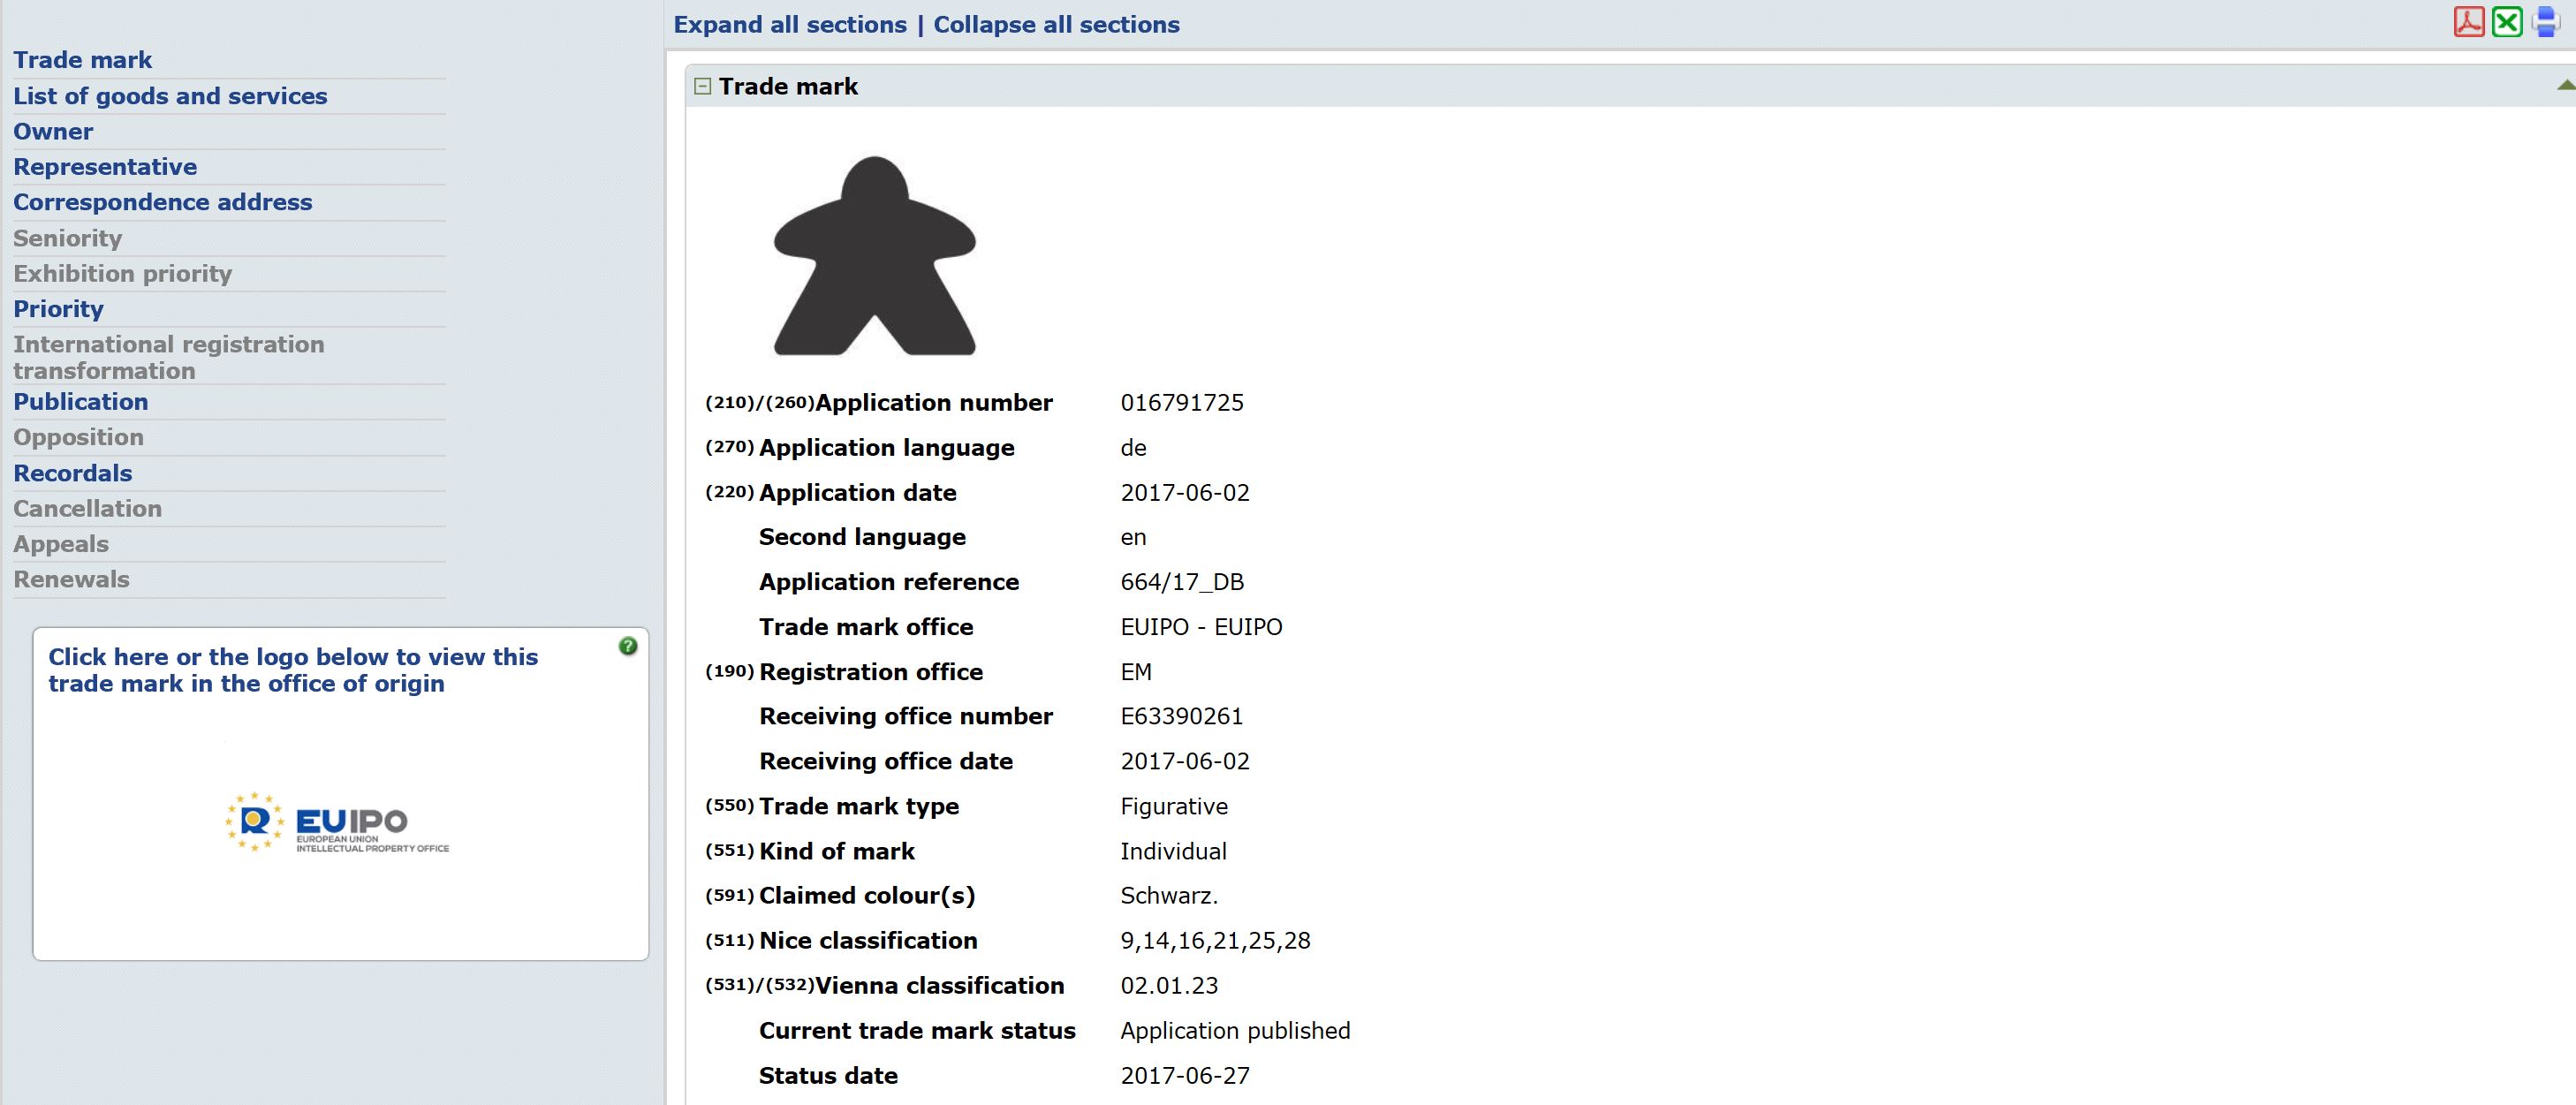Select the Opposition sidebar item
2576x1105 pixels.
pyautogui.click(x=78, y=437)
